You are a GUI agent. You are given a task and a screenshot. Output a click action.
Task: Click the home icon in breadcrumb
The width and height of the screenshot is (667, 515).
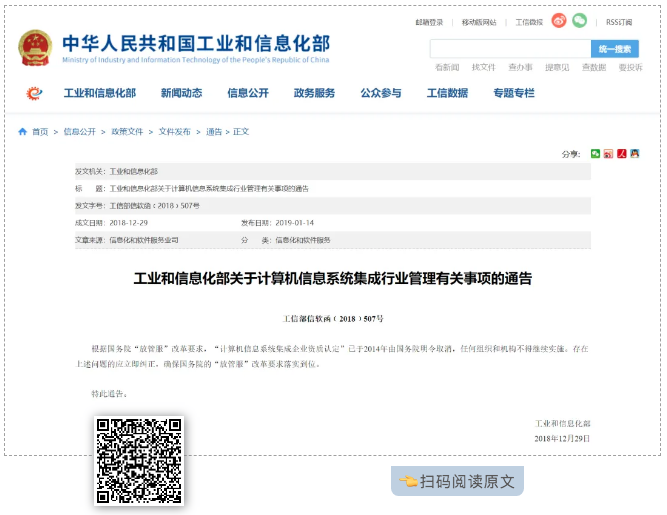point(23,132)
